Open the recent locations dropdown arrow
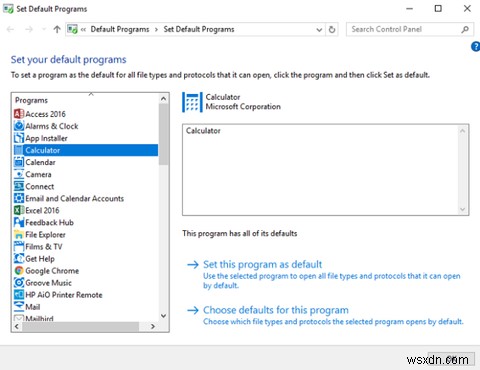 (44, 29)
